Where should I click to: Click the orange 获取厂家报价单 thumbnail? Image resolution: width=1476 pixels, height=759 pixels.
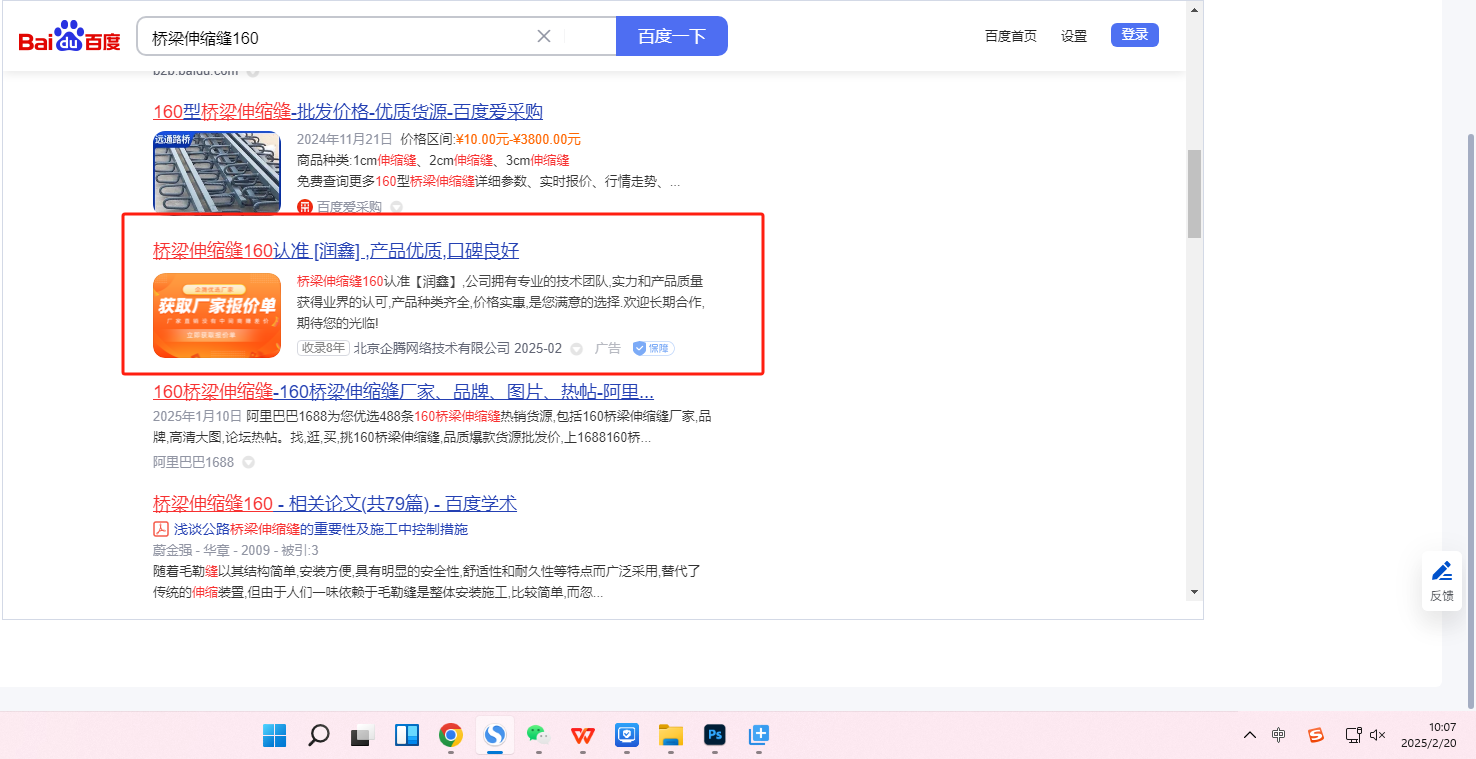pos(217,315)
